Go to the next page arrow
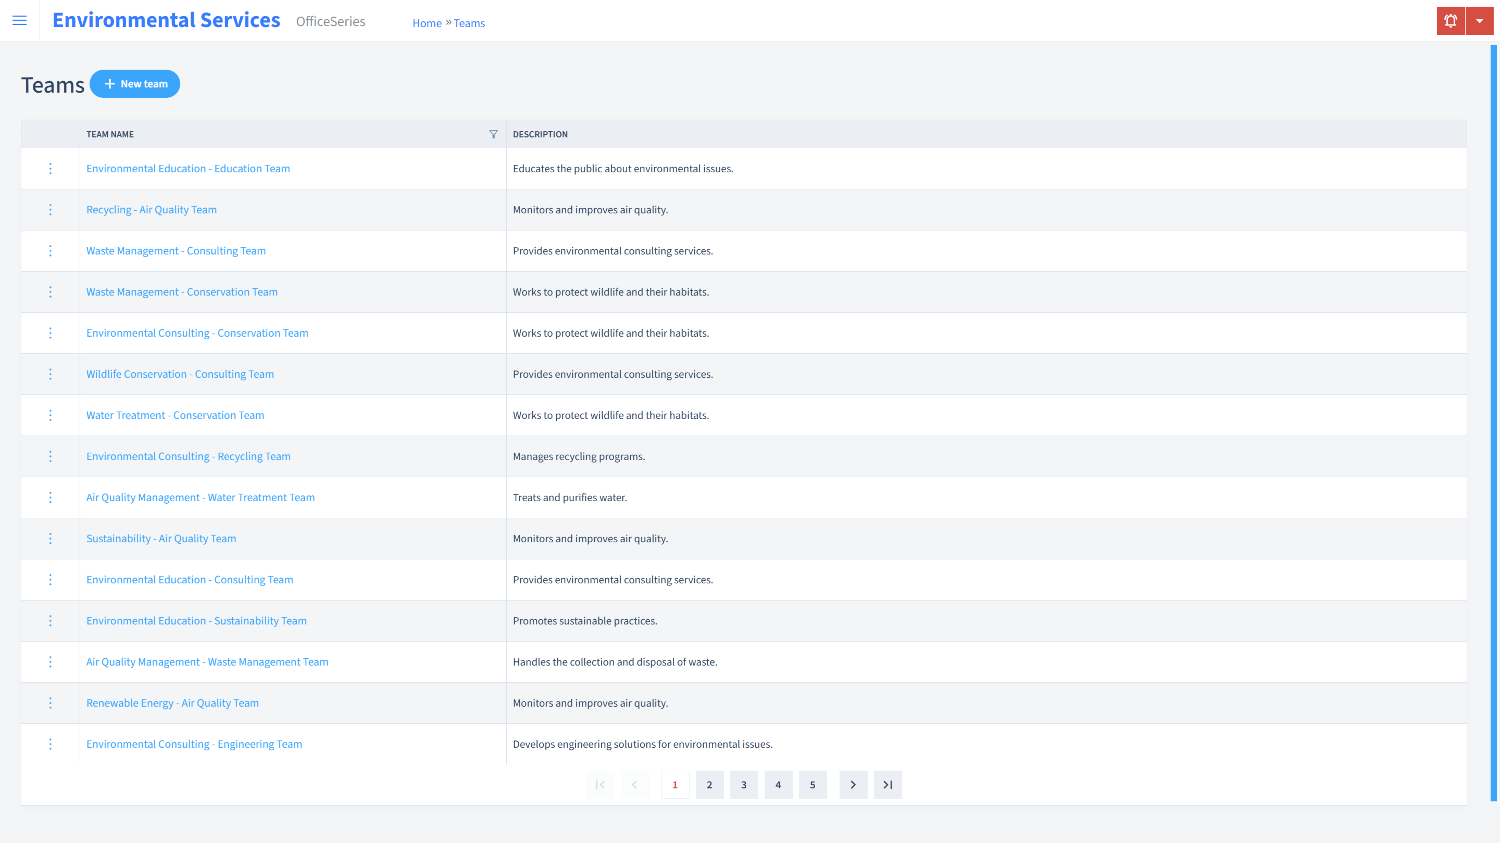 pyautogui.click(x=853, y=785)
